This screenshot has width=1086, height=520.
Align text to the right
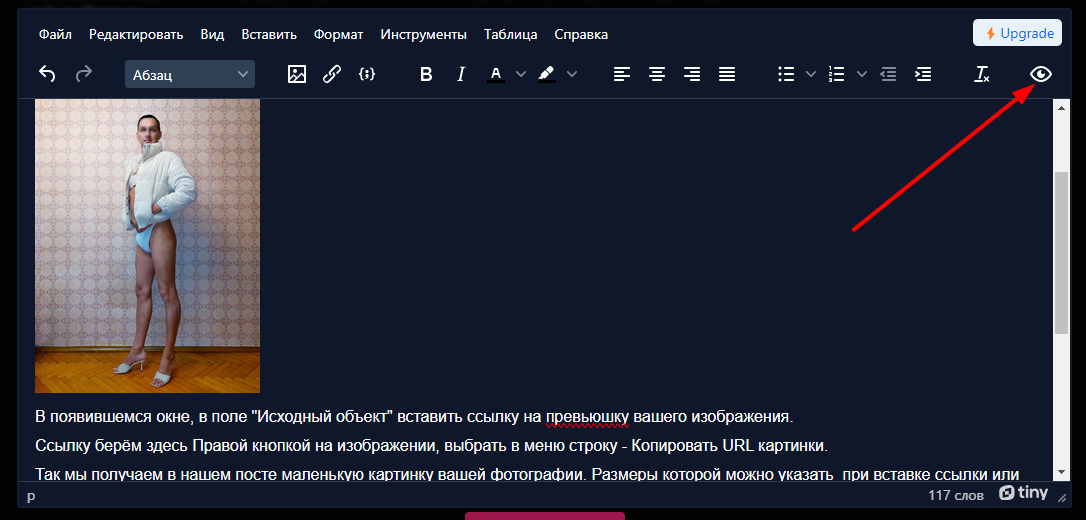point(692,74)
